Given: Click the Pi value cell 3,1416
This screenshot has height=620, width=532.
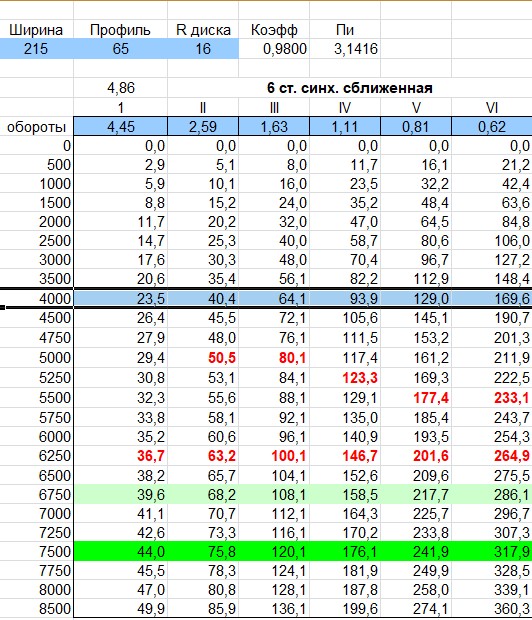Looking at the screenshot, I should pos(345,49).
